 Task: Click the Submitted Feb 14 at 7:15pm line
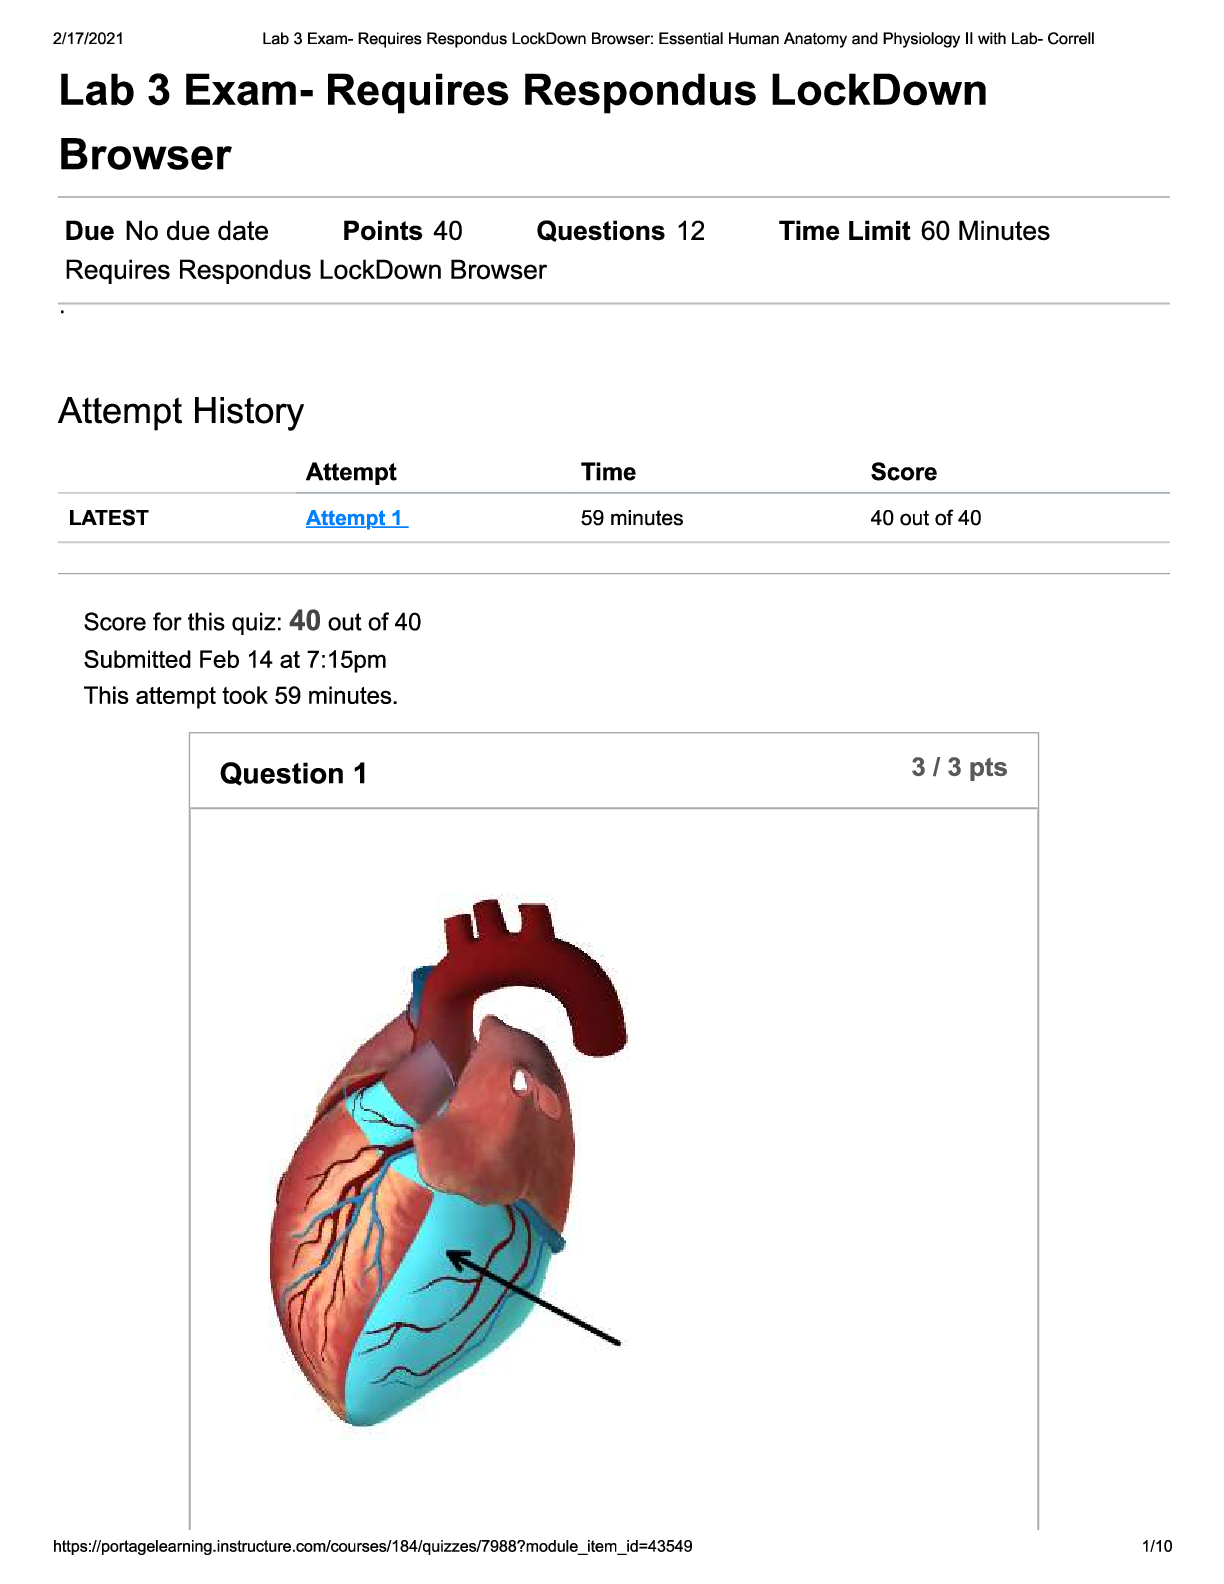click(235, 660)
